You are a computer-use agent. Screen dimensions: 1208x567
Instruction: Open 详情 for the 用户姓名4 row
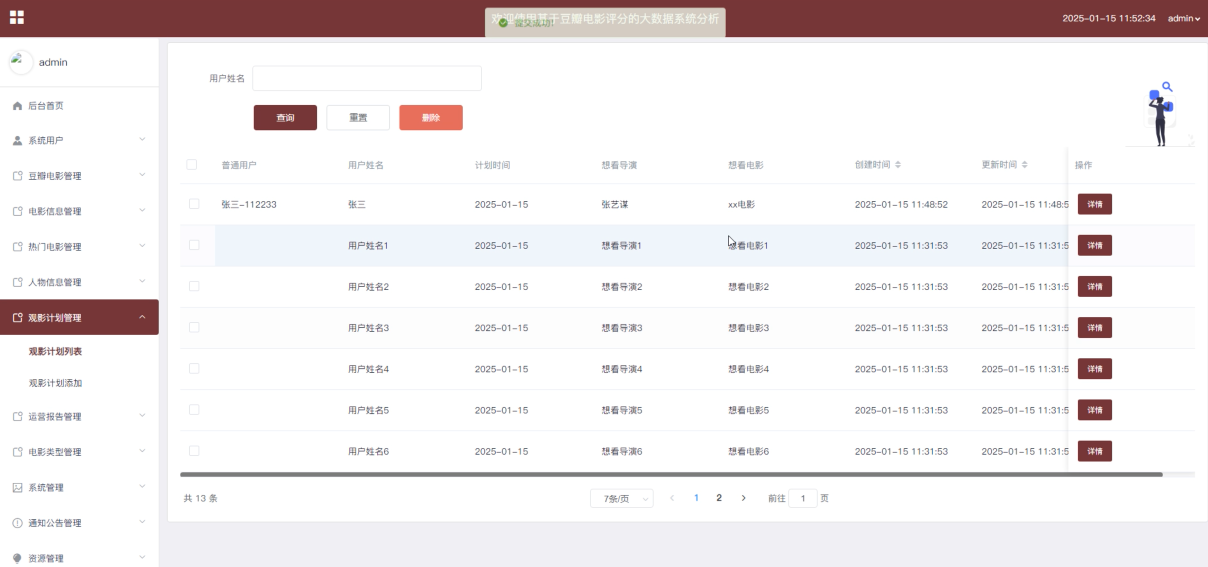tap(1095, 369)
